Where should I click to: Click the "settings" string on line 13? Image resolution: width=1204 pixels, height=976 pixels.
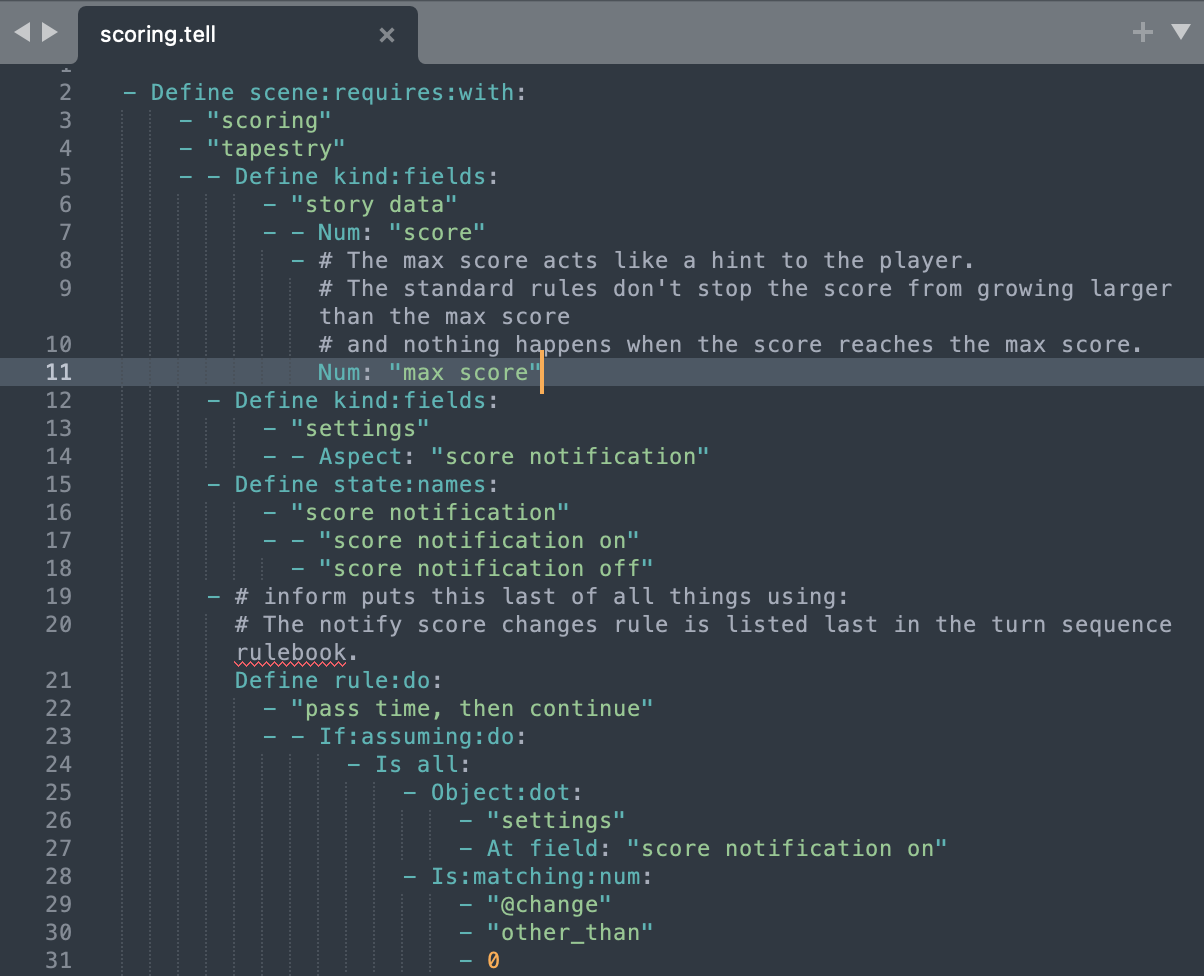pos(360,428)
